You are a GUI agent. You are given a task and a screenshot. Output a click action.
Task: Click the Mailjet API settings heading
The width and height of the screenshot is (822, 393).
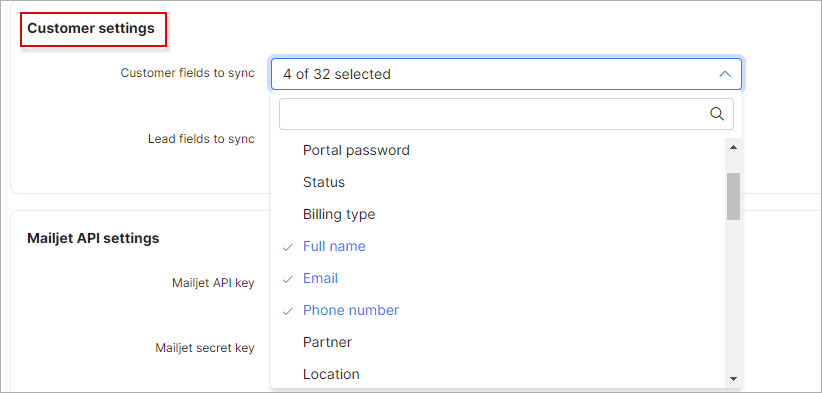(x=93, y=238)
